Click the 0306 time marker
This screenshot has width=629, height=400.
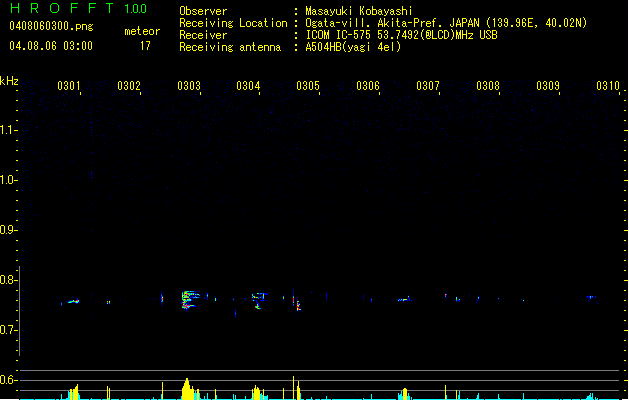[368, 86]
